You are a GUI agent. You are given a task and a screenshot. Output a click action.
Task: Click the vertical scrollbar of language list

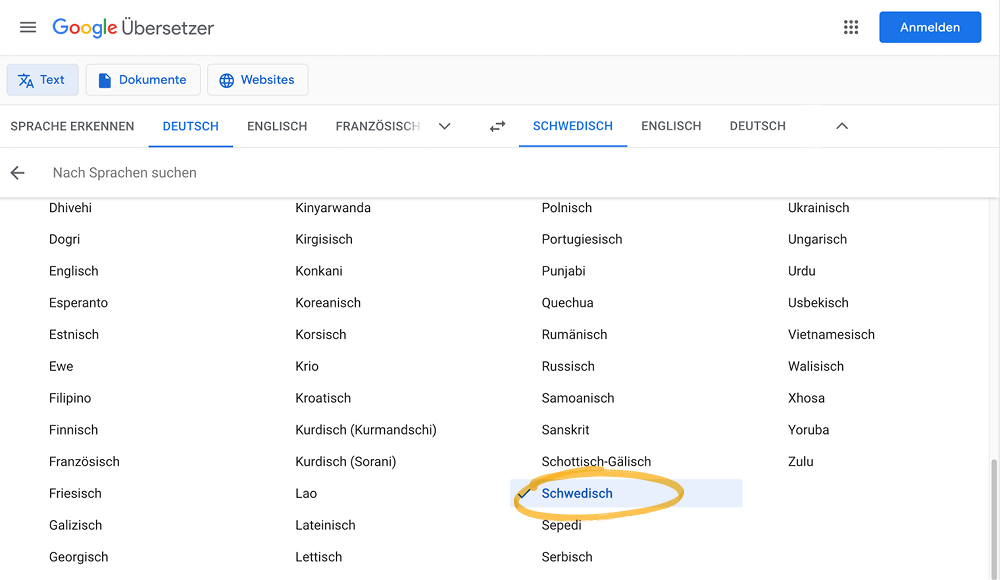point(994,516)
